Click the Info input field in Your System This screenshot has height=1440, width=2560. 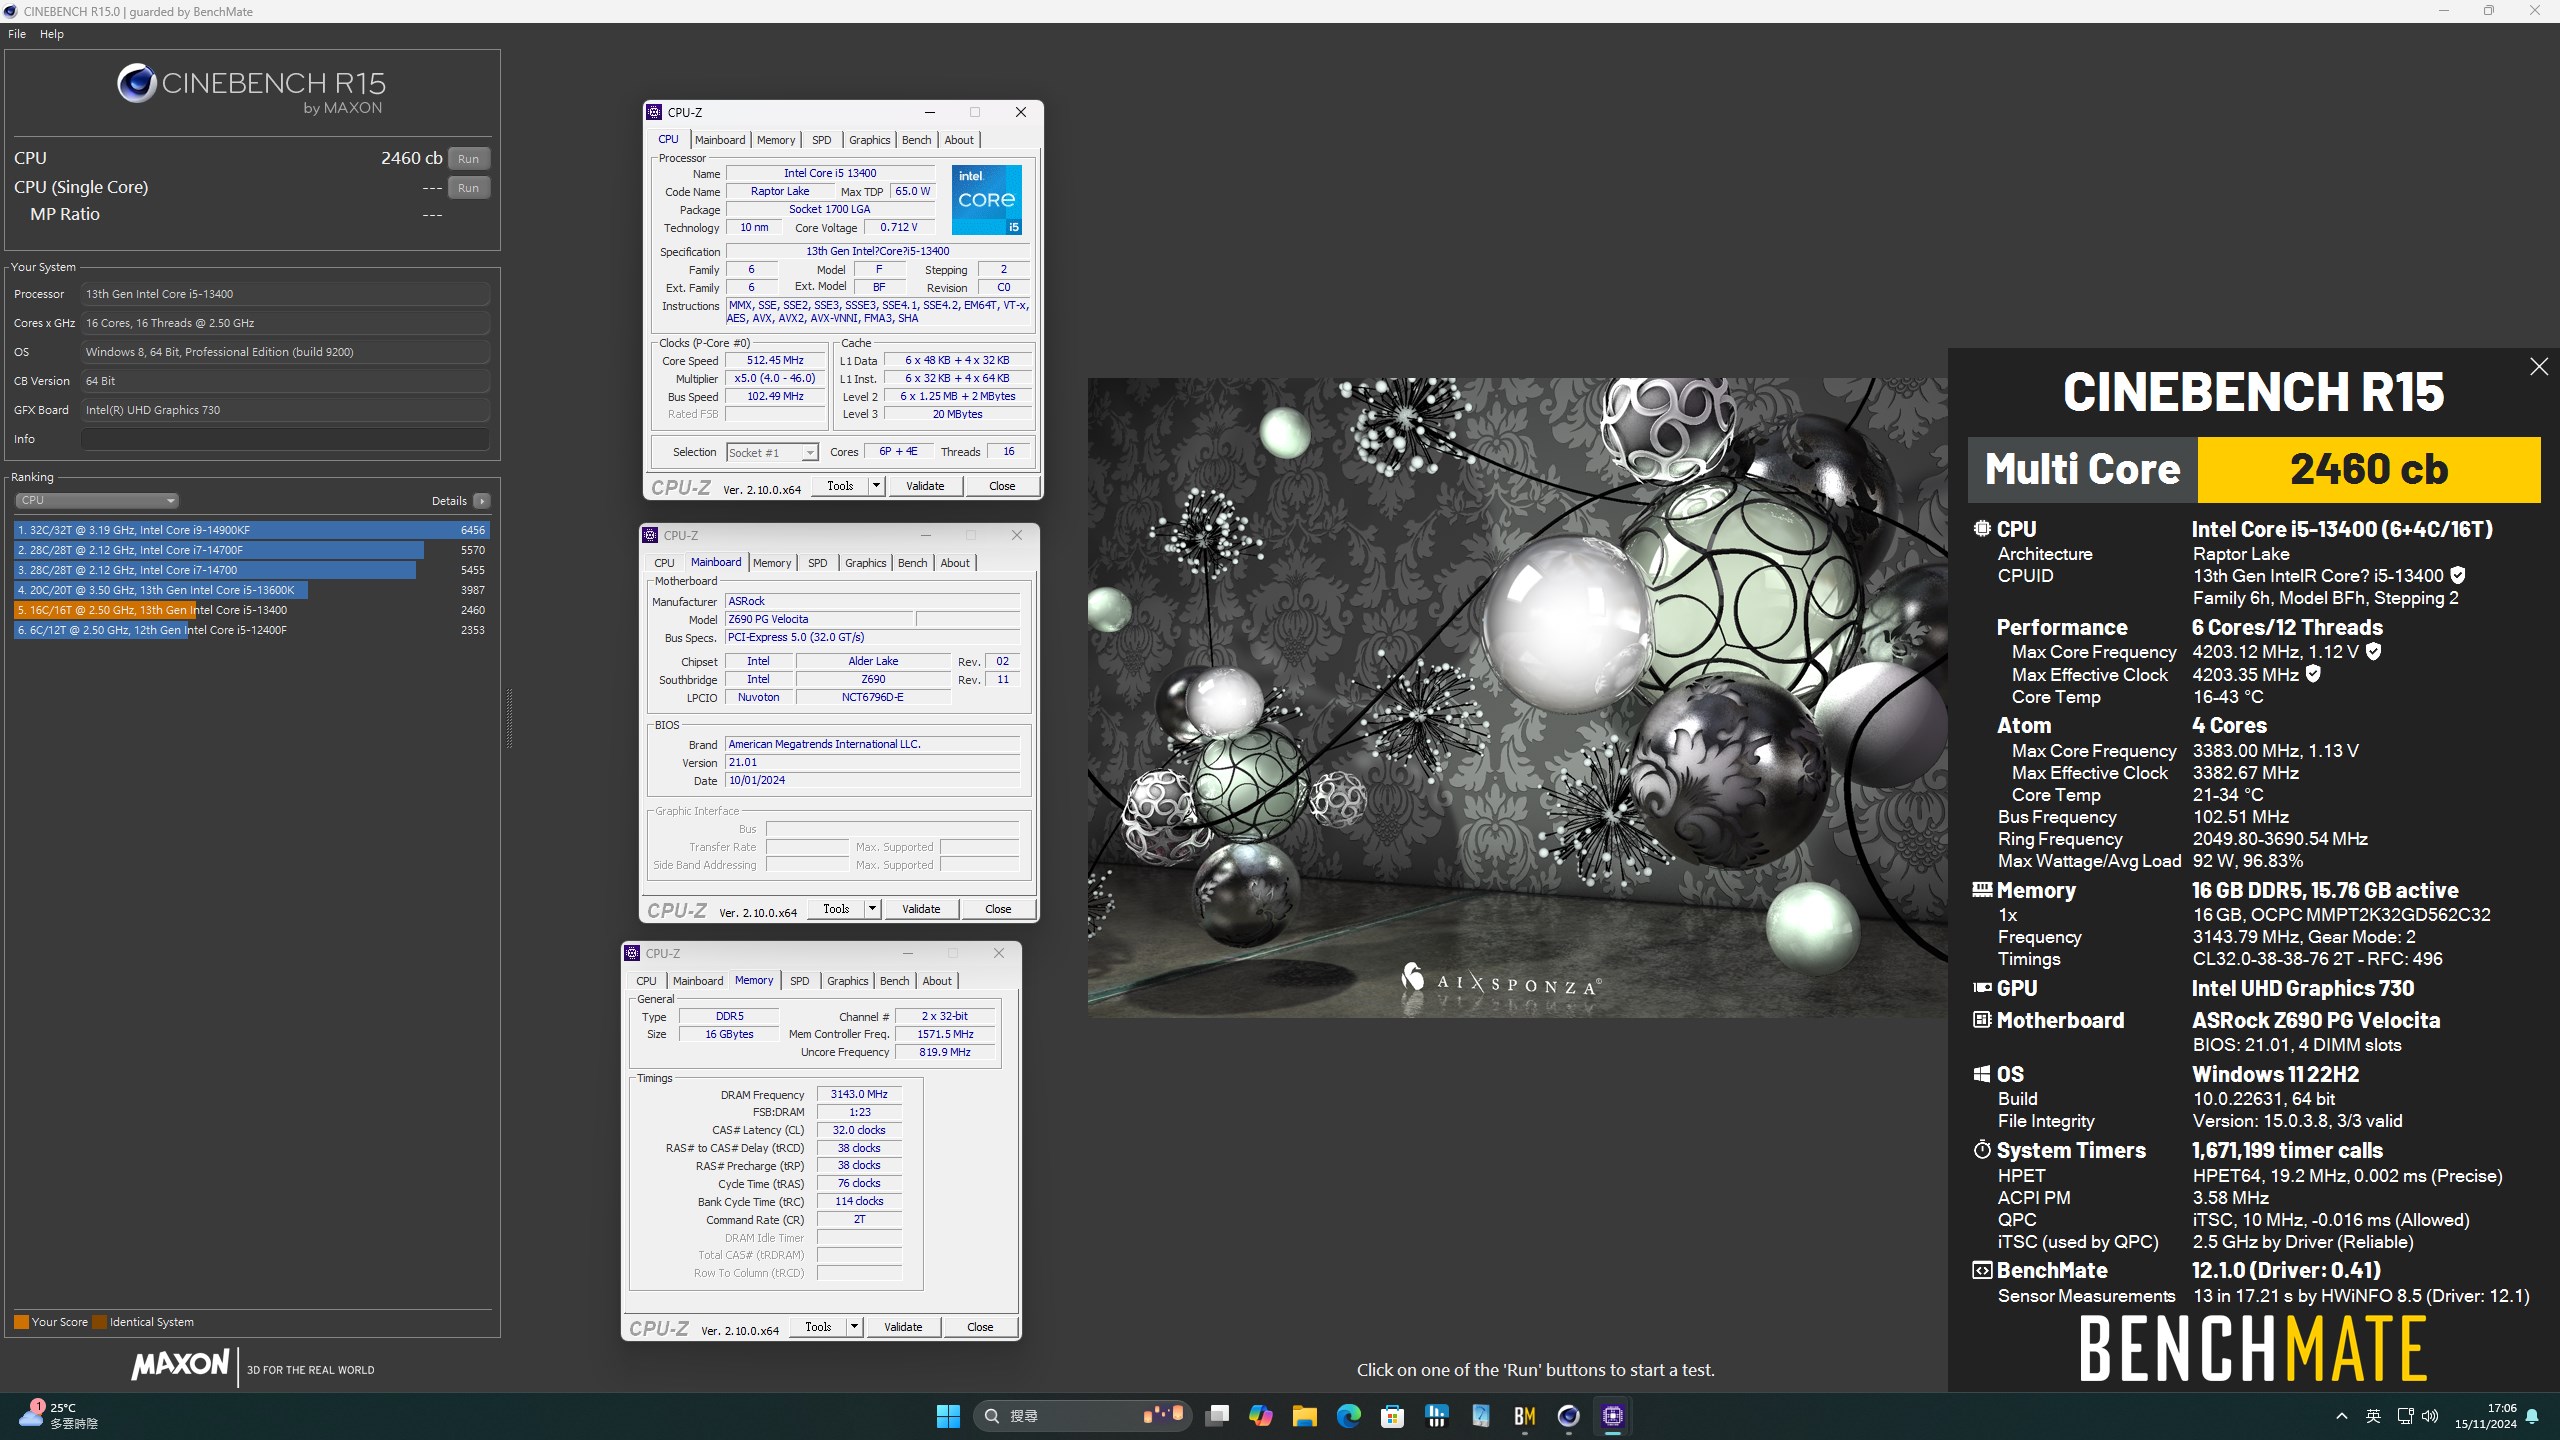coord(285,439)
